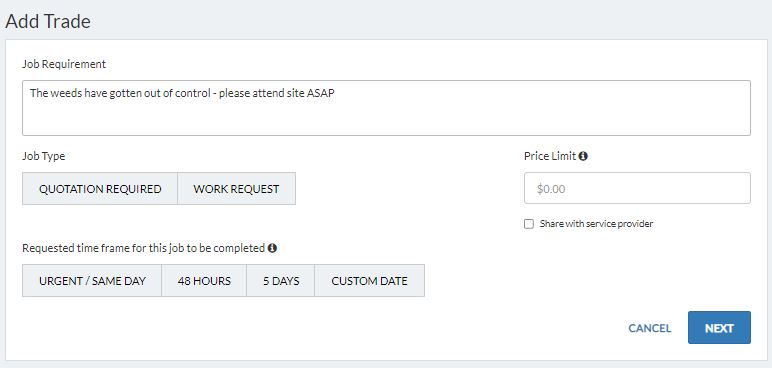The height and width of the screenshot is (368, 772).
Task: Click the Job Requirement label
Action: point(64,64)
